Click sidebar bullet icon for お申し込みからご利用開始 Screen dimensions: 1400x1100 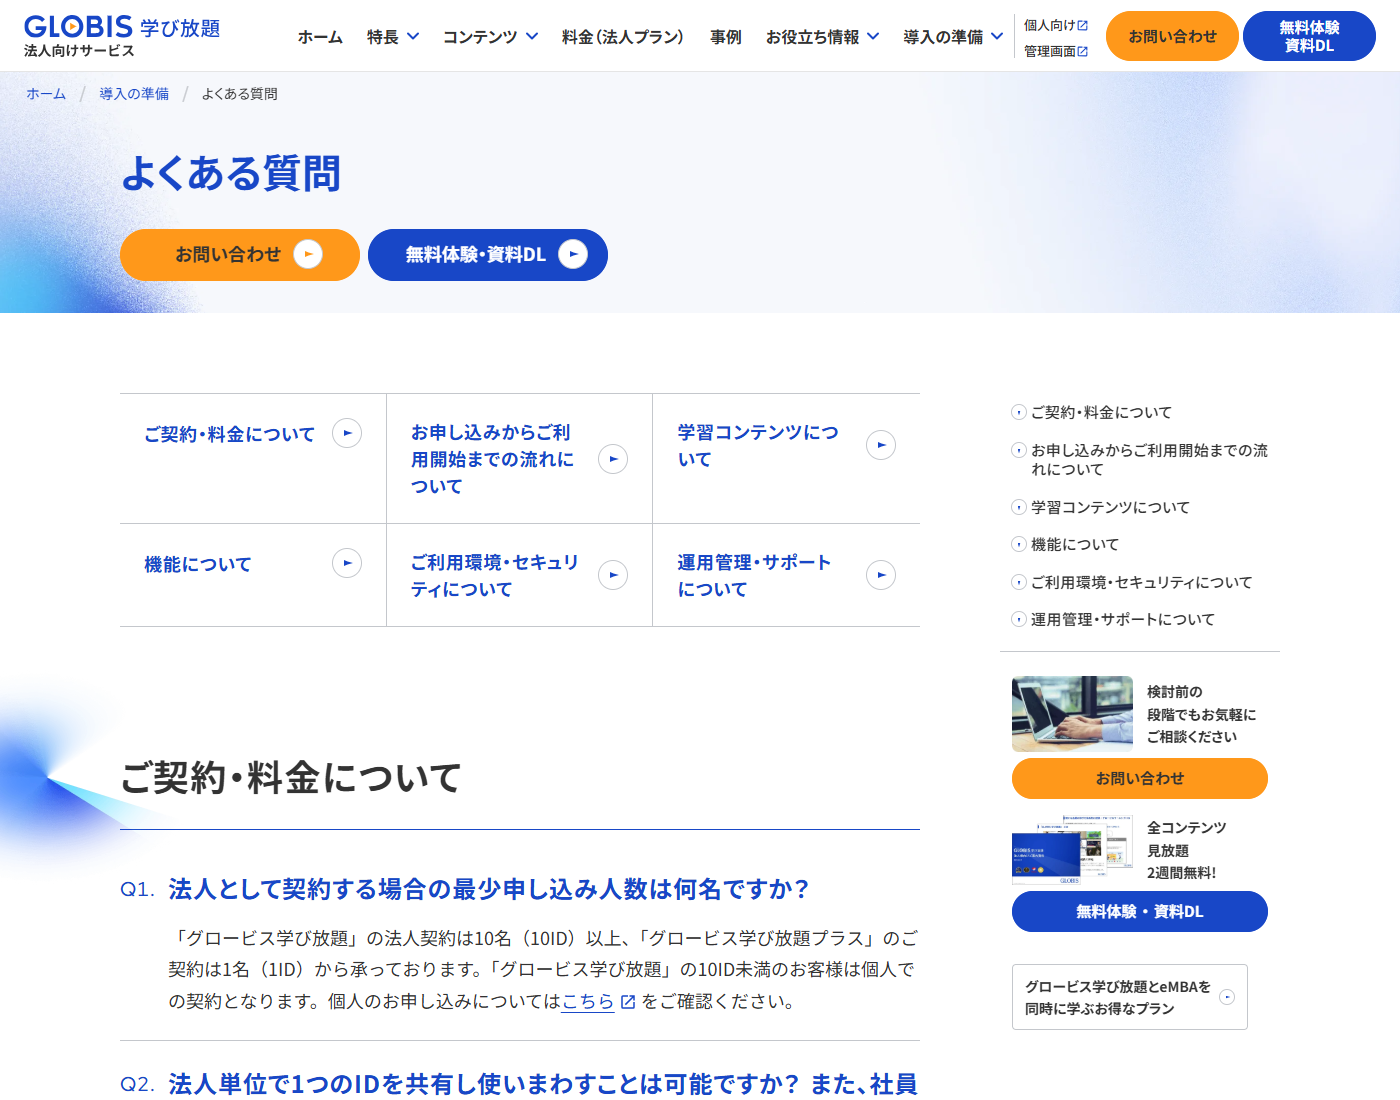[1019, 450]
